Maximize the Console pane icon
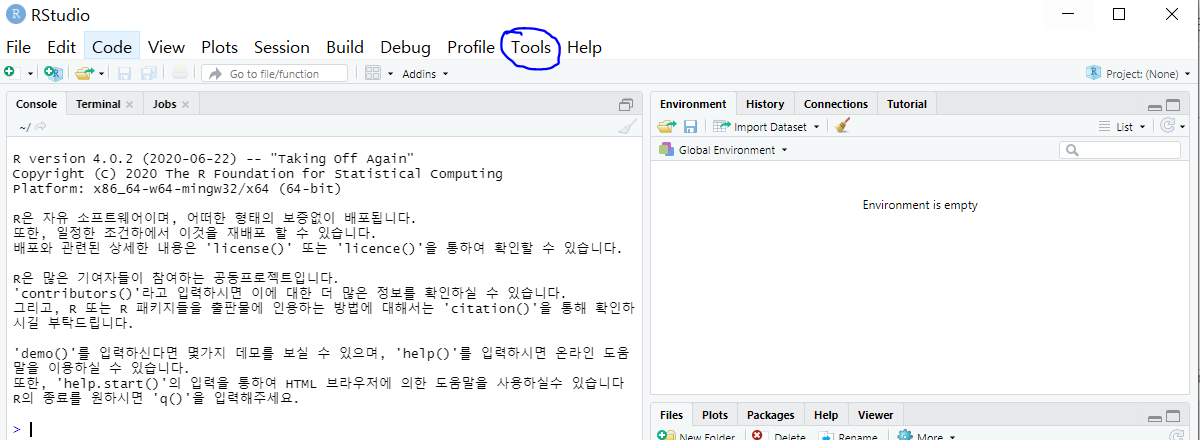 click(626, 105)
